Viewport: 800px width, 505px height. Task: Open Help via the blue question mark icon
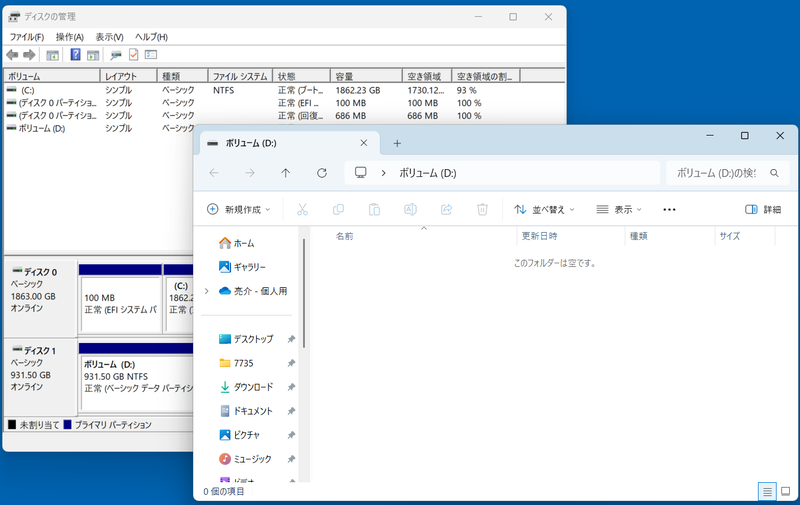[x=75, y=54]
